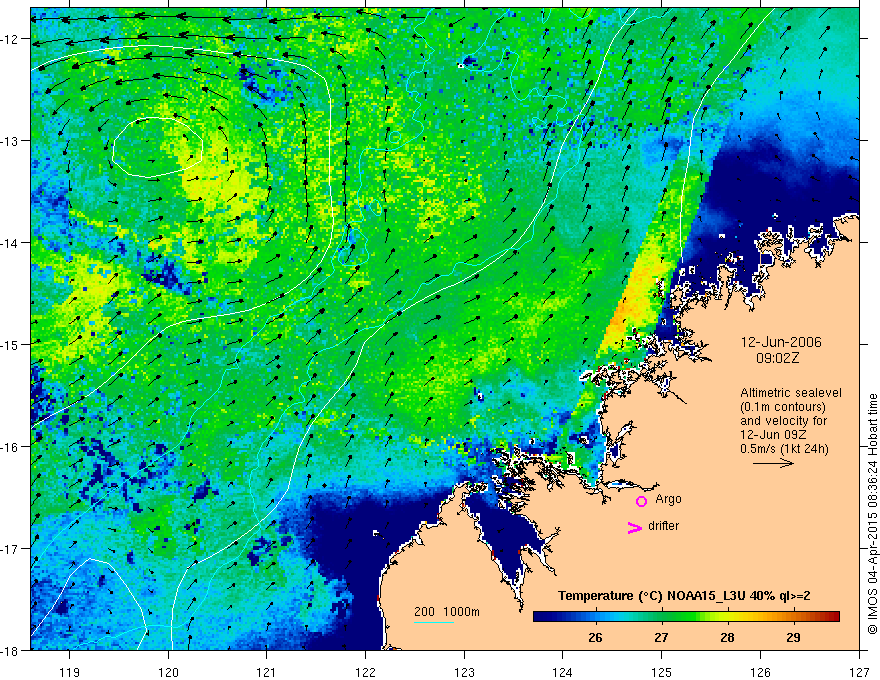Image resolution: width=880 pixels, height=680 pixels.
Task: Click the latitude label -18
Action: [x=11, y=650]
